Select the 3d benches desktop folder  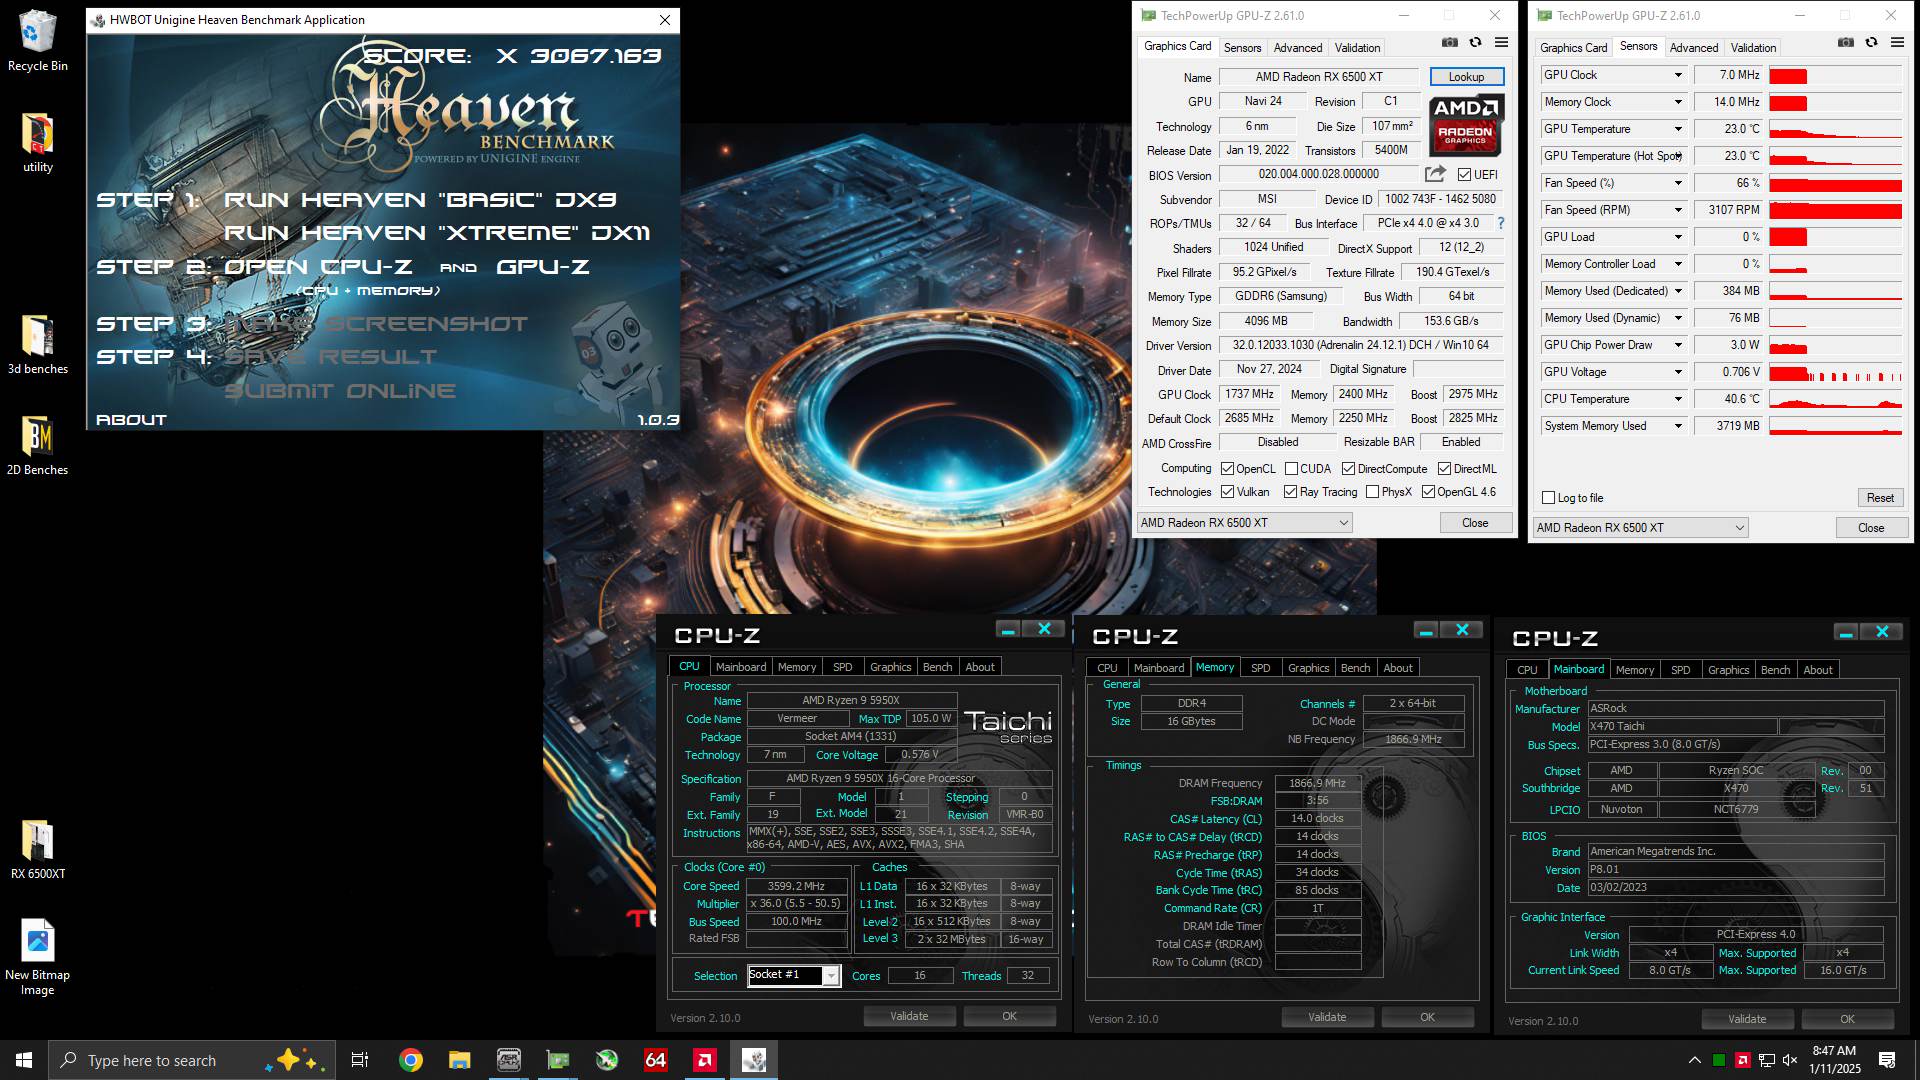(x=37, y=345)
